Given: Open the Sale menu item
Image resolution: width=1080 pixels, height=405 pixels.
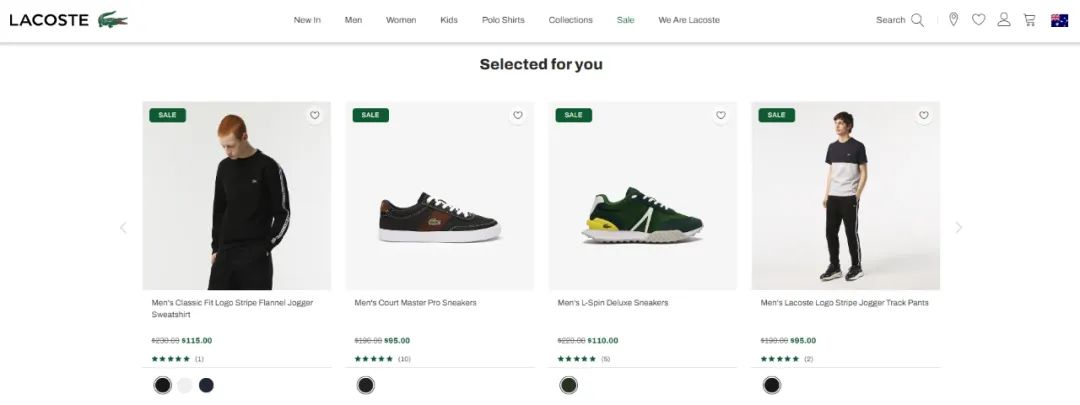Looking at the screenshot, I should tap(625, 20).
